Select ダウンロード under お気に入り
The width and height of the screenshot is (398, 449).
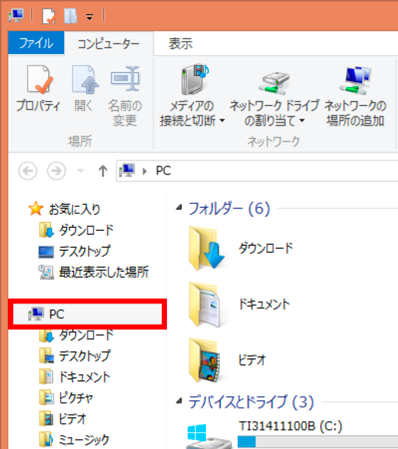[x=76, y=230]
